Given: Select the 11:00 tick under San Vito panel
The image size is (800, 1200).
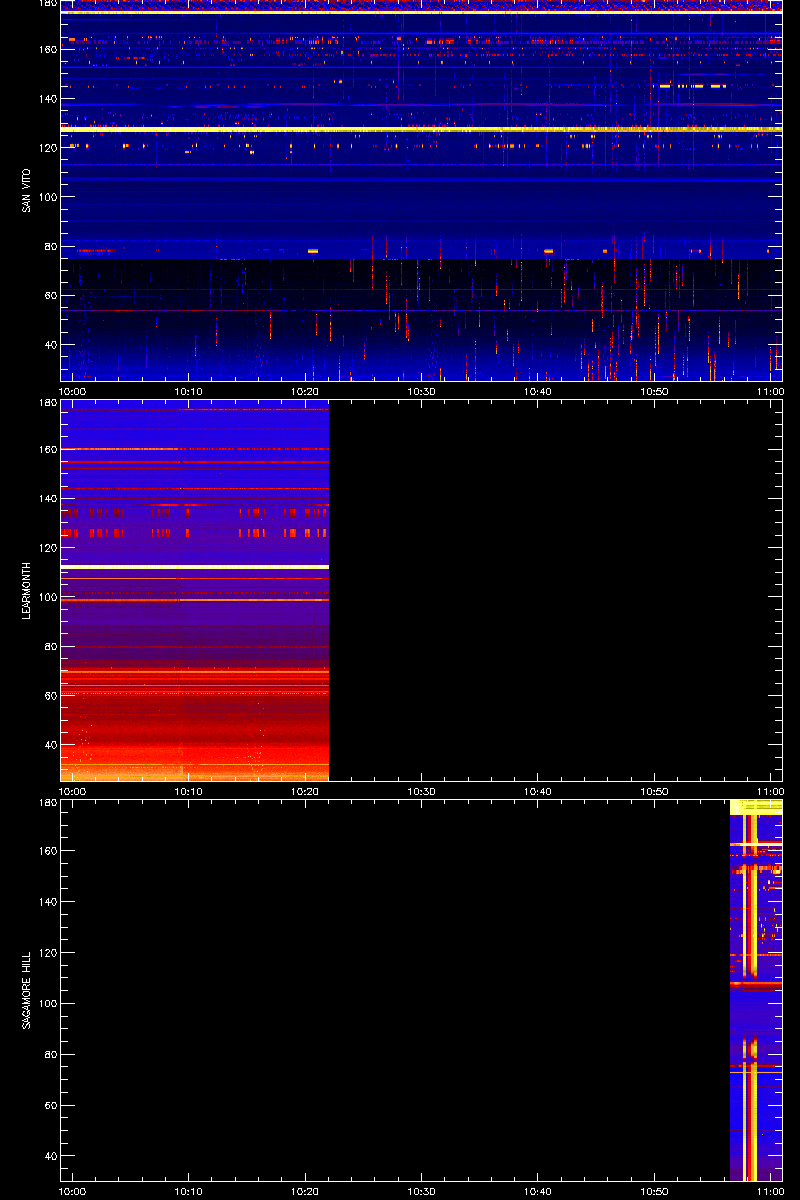Looking at the screenshot, I should click(x=770, y=391).
